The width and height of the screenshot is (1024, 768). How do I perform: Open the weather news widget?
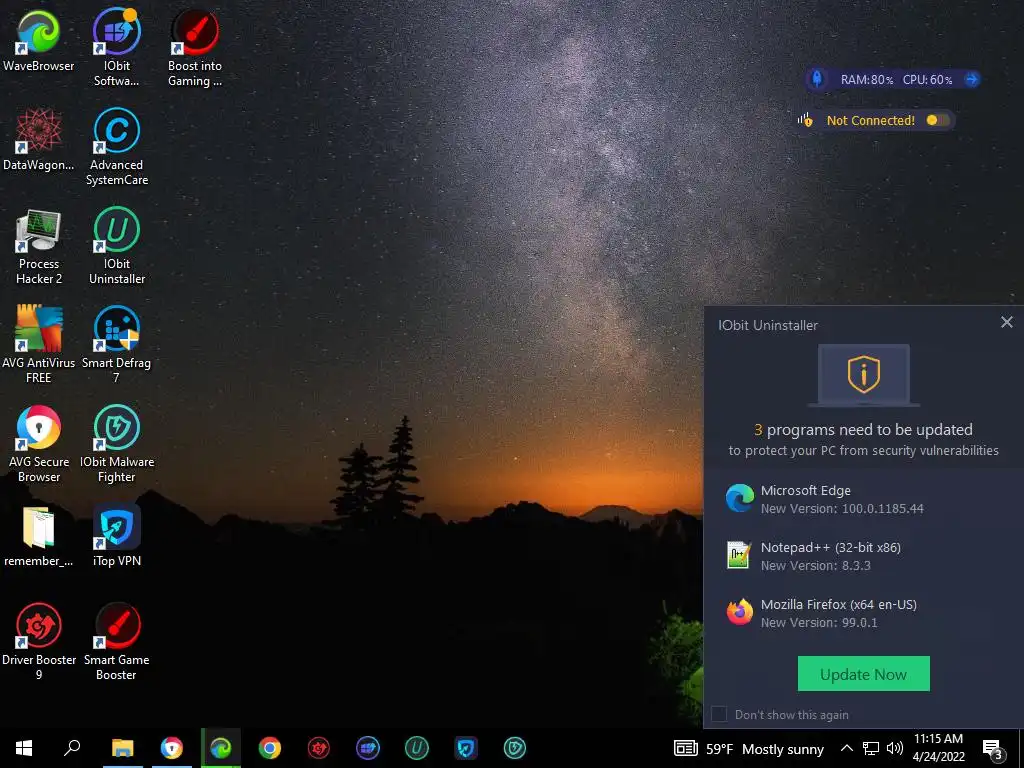click(749, 748)
